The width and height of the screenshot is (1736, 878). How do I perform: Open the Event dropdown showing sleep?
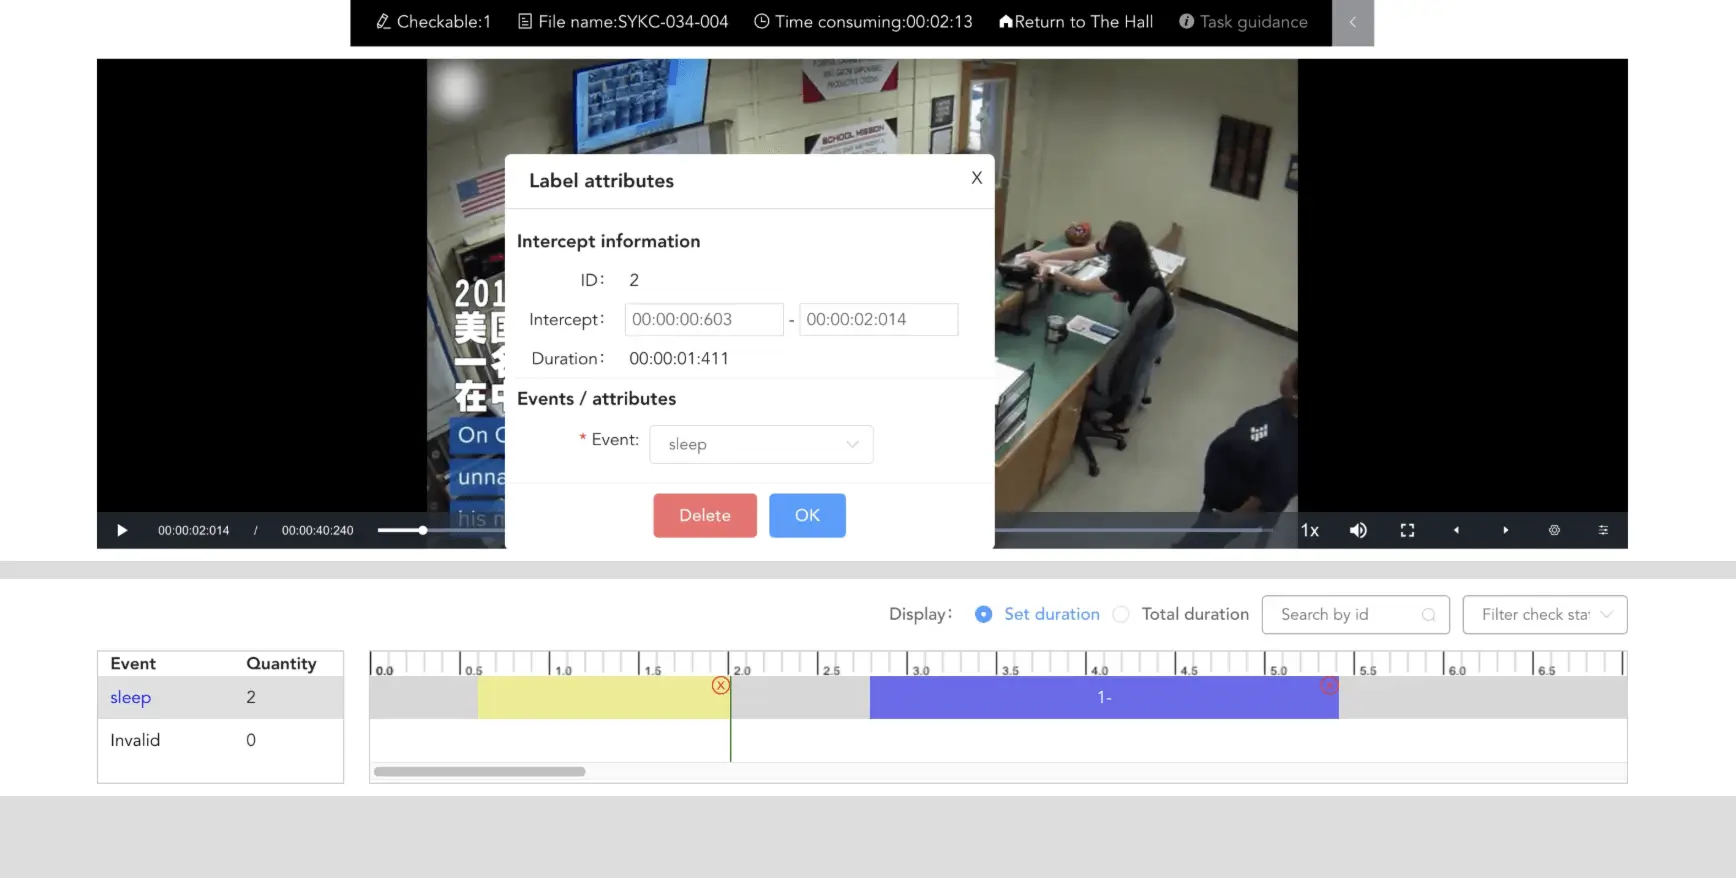(x=761, y=444)
